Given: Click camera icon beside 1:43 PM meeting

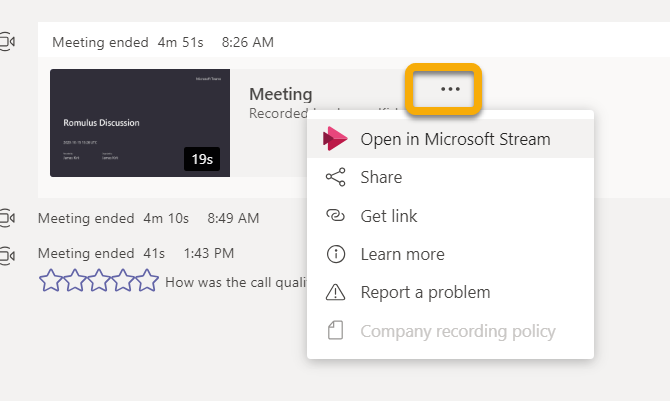Looking at the screenshot, I should pyautogui.click(x=7, y=255).
